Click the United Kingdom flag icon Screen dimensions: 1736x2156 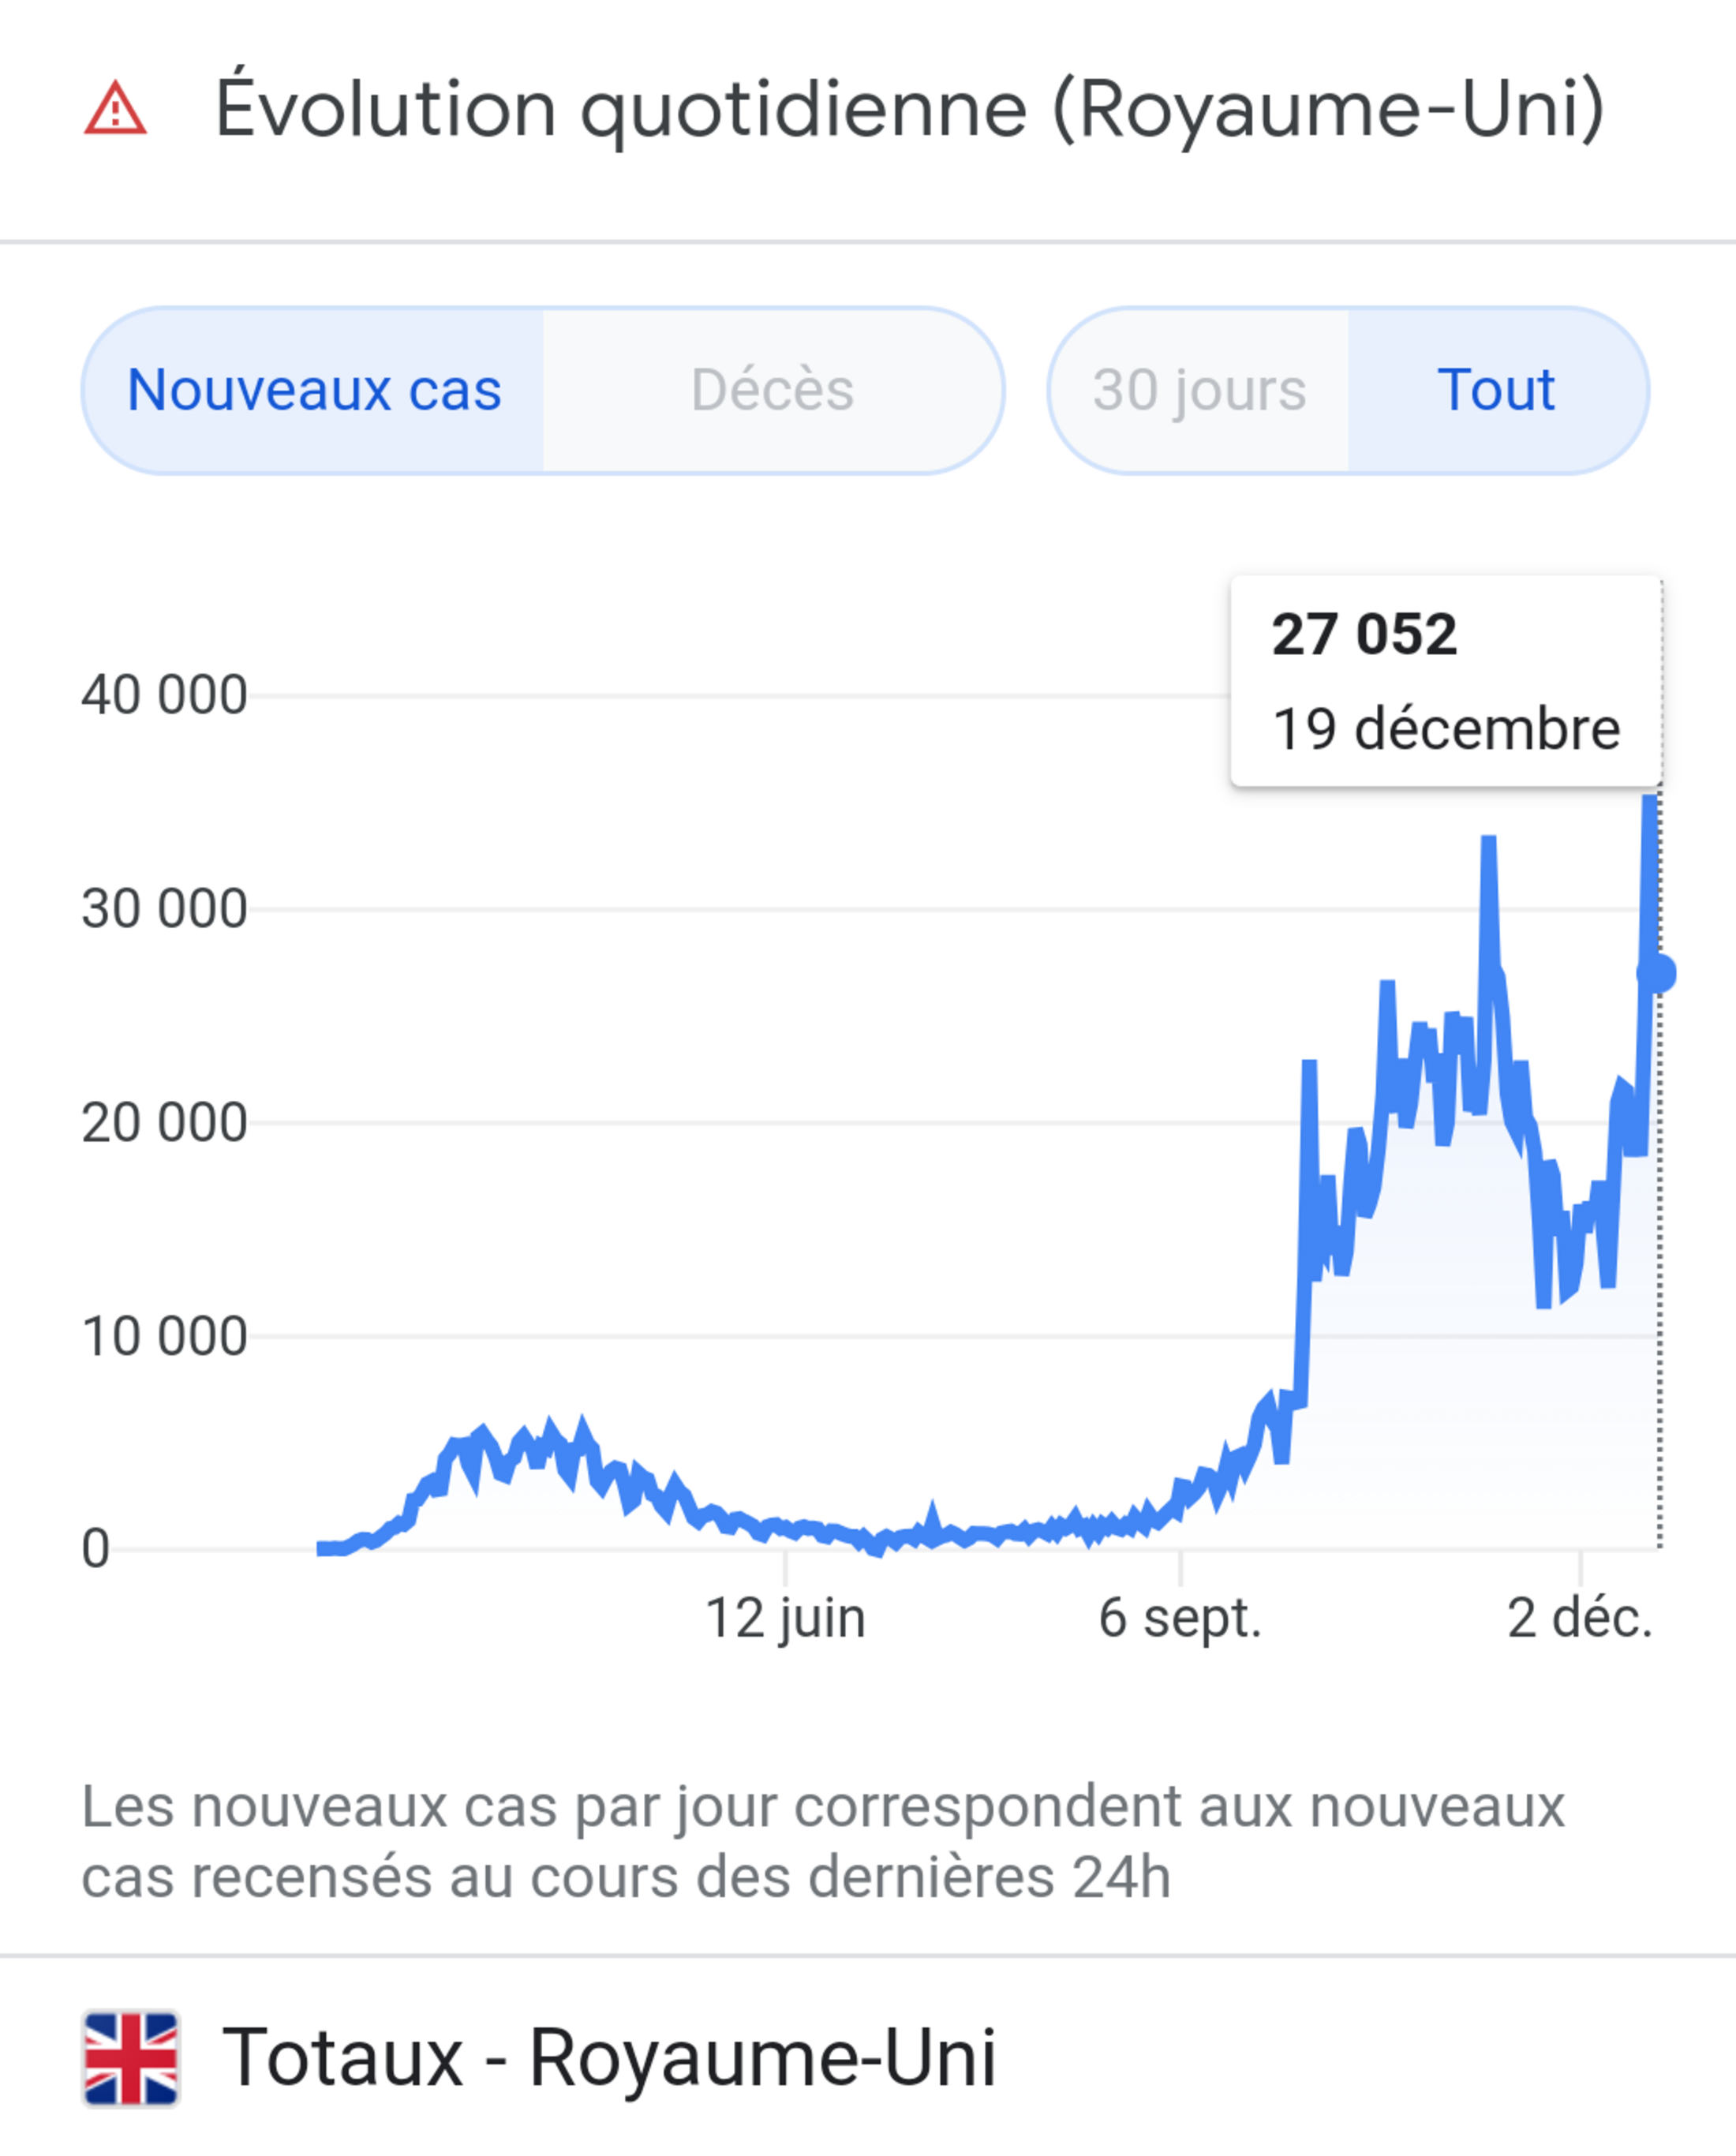point(131,2059)
